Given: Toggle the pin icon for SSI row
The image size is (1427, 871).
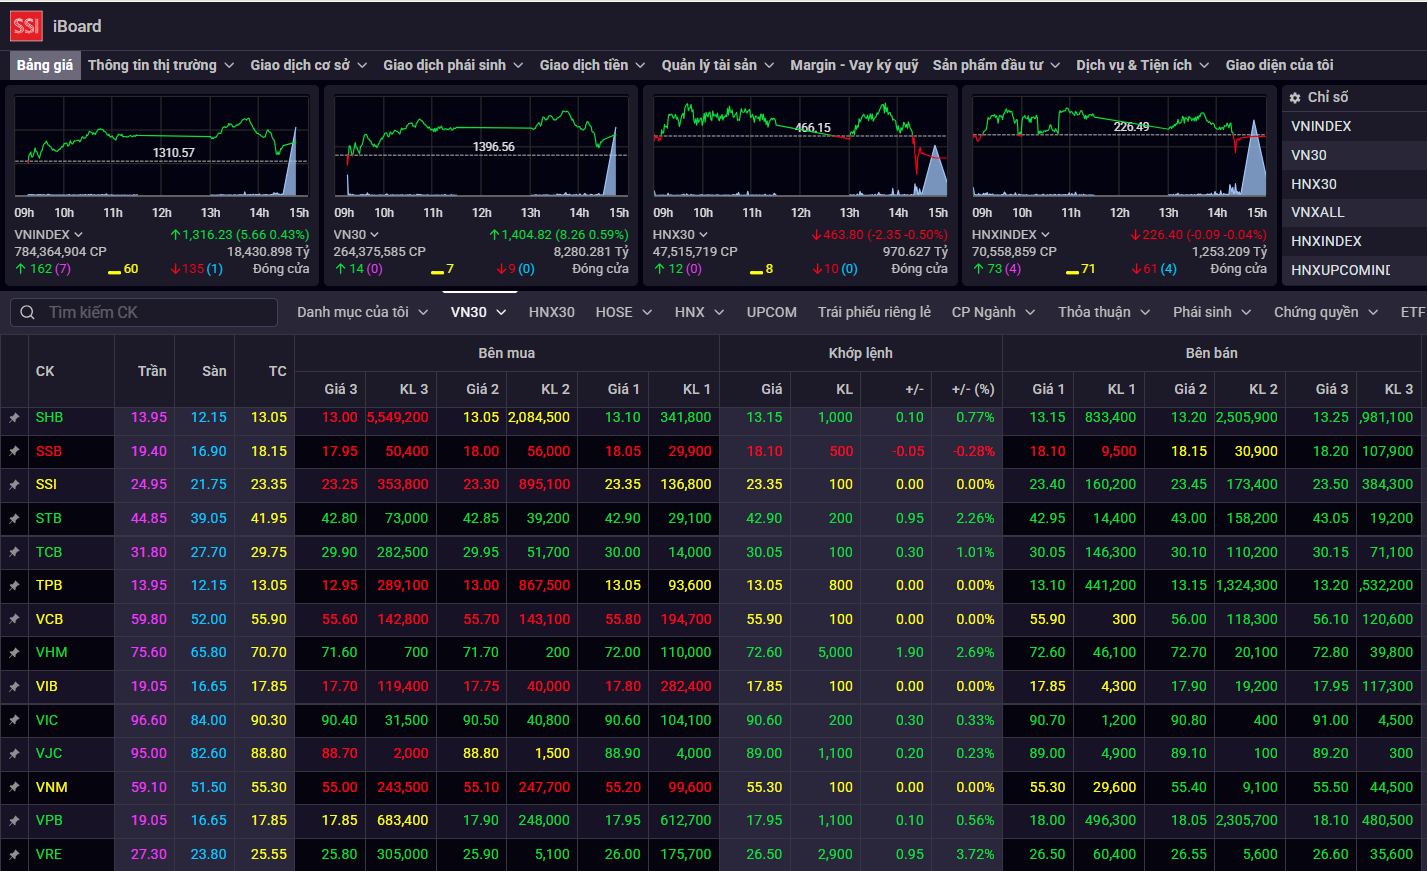Looking at the screenshot, I should tap(14, 485).
